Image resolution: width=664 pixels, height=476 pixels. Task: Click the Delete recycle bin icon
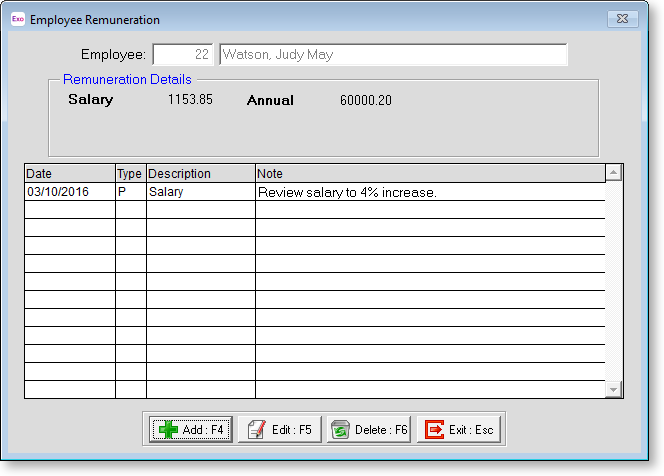pos(340,430)
